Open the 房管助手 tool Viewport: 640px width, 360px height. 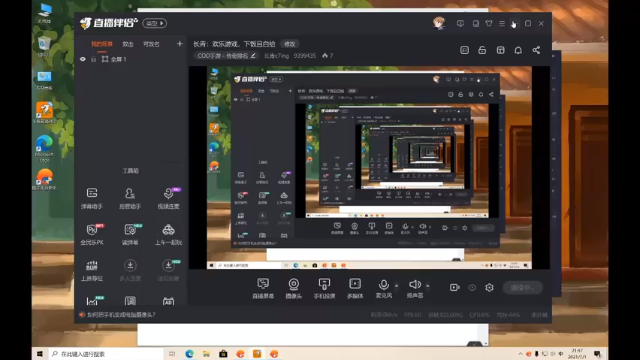(130, 198)
